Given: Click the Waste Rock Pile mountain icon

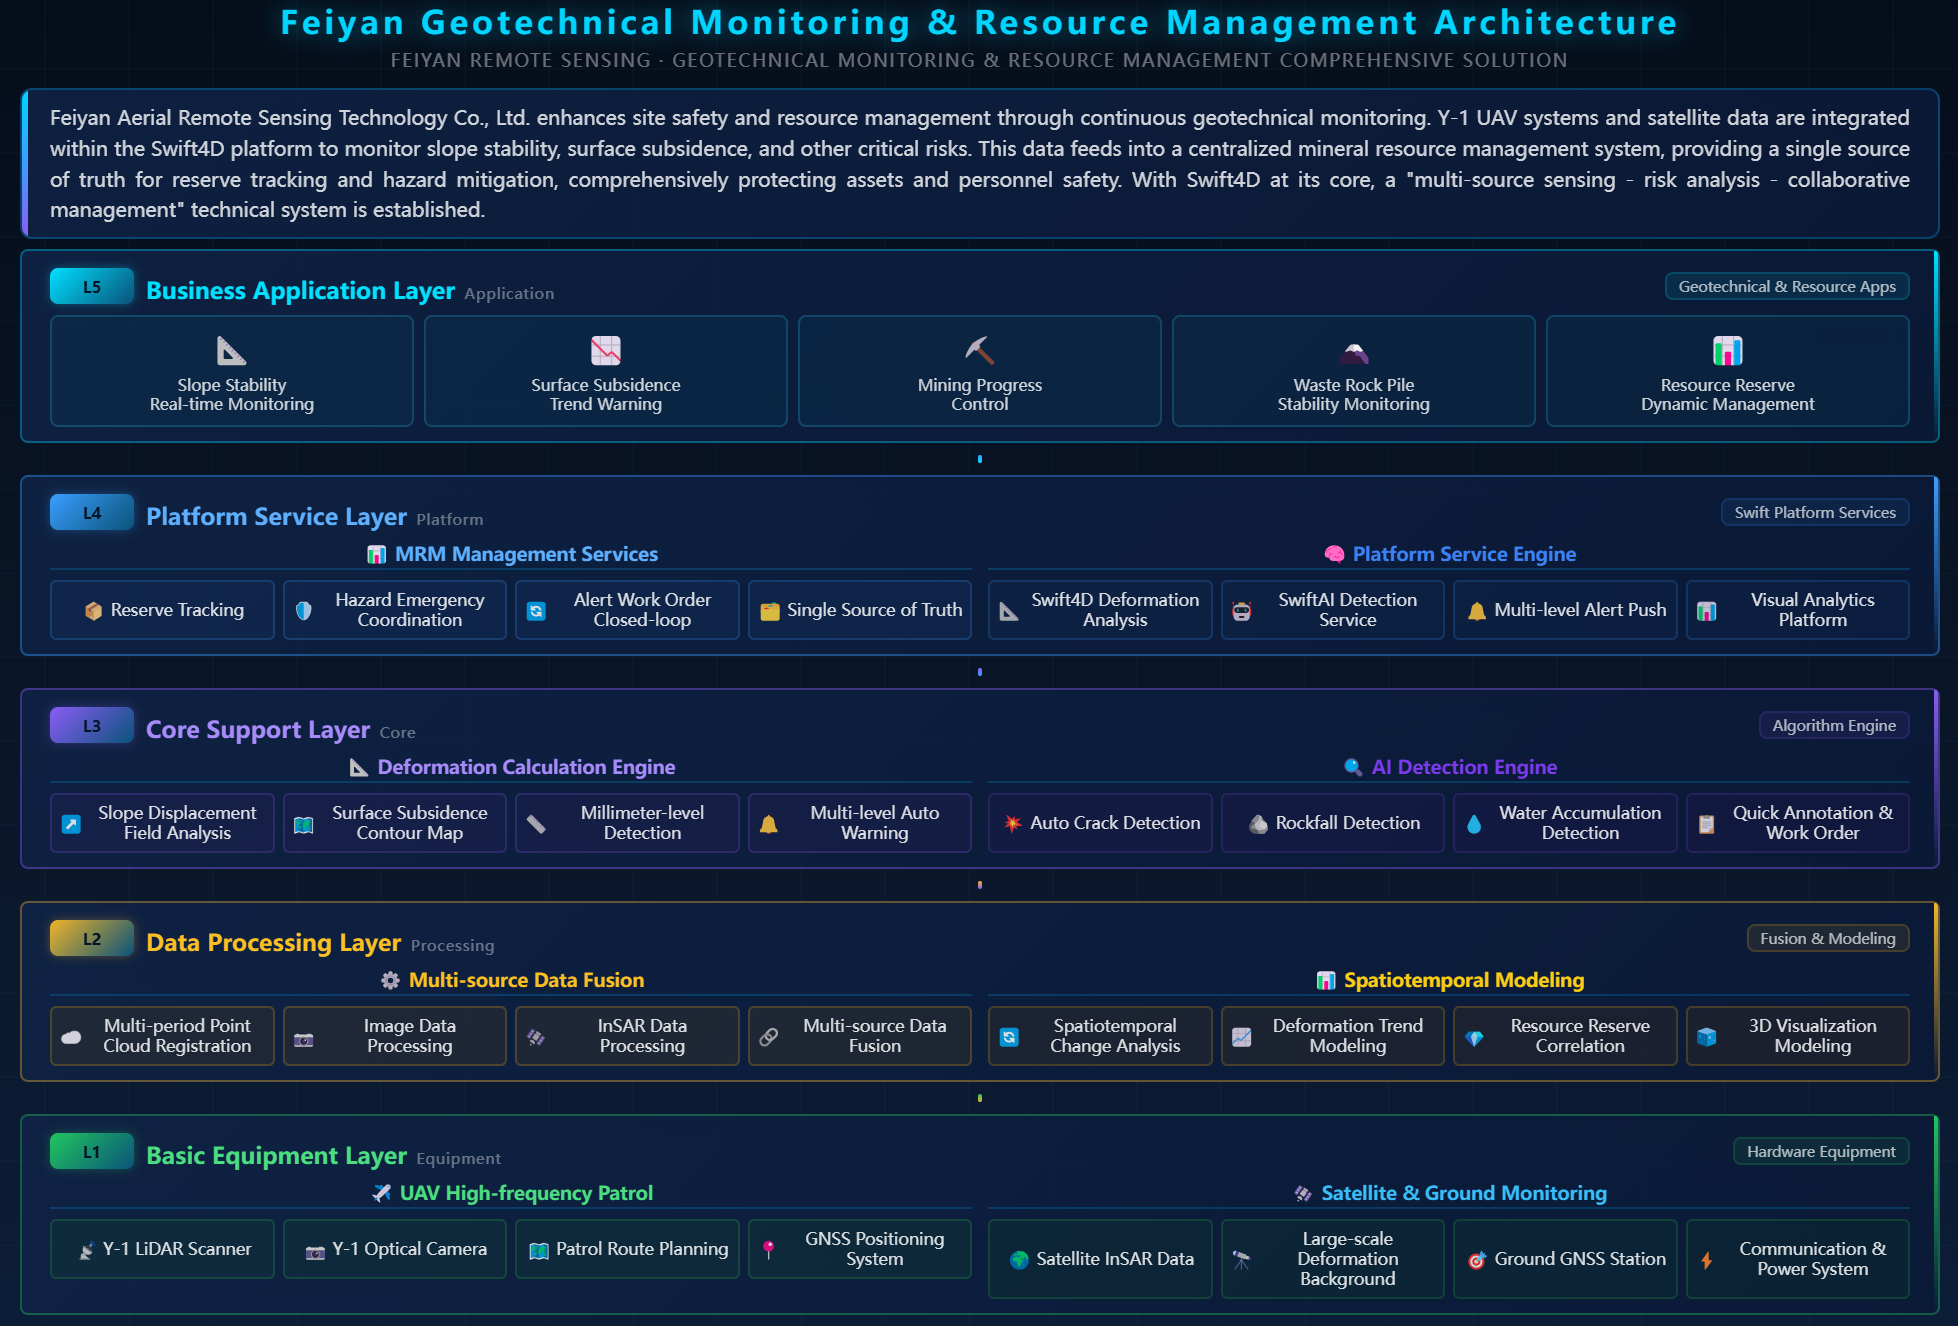Looking at the screenshot, I should click(x=1354, y=351).
